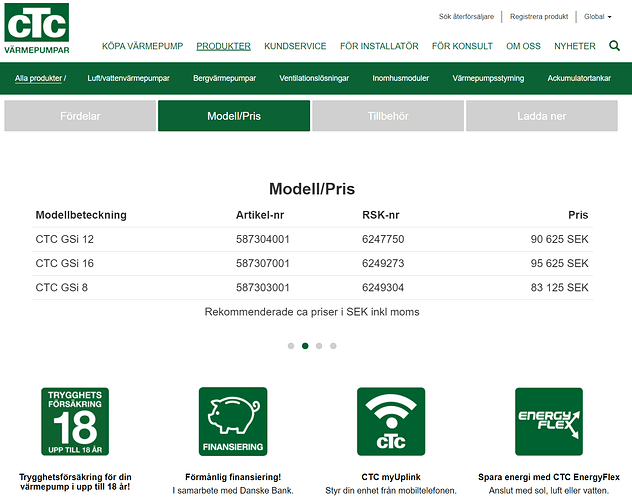Select the Modell/Pris tab

pyautogui.click(x=234, y=116)
